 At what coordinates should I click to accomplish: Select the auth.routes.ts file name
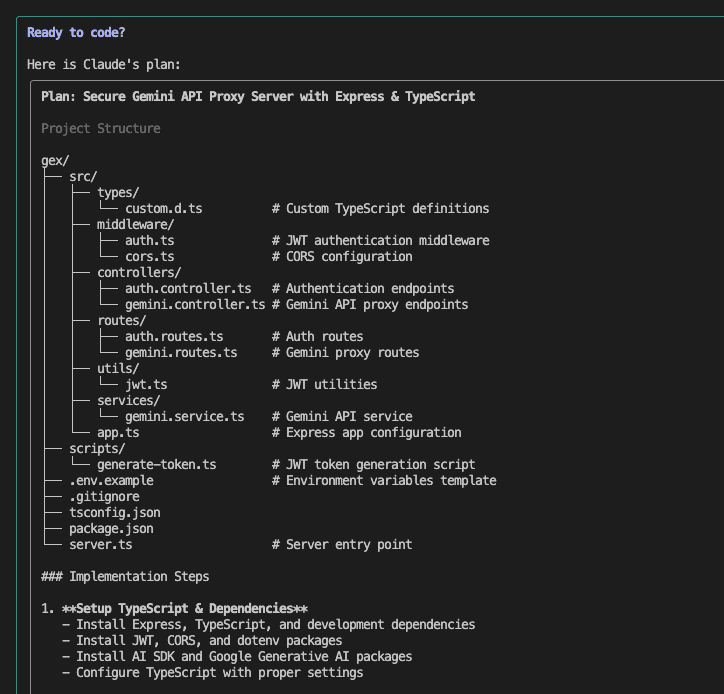pos(174,337)
